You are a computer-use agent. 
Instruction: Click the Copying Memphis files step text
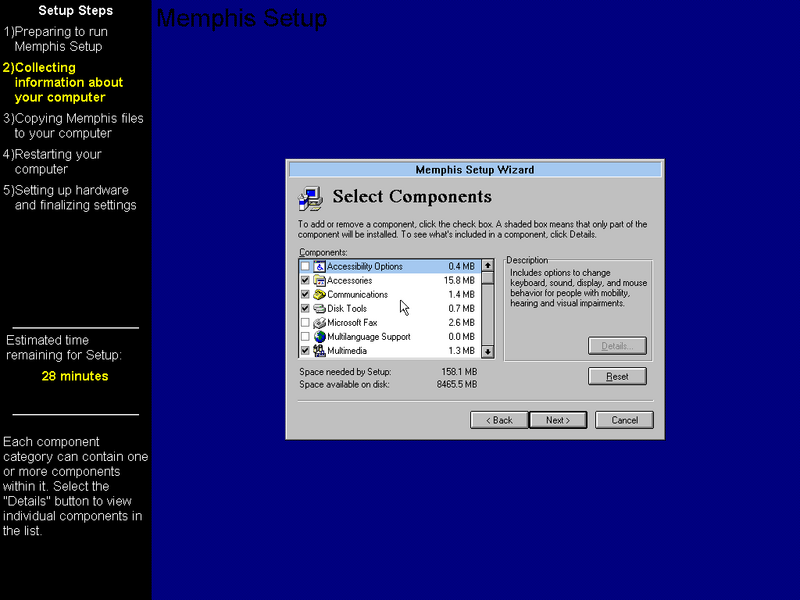pyautogui.click(x=73, y=126)
